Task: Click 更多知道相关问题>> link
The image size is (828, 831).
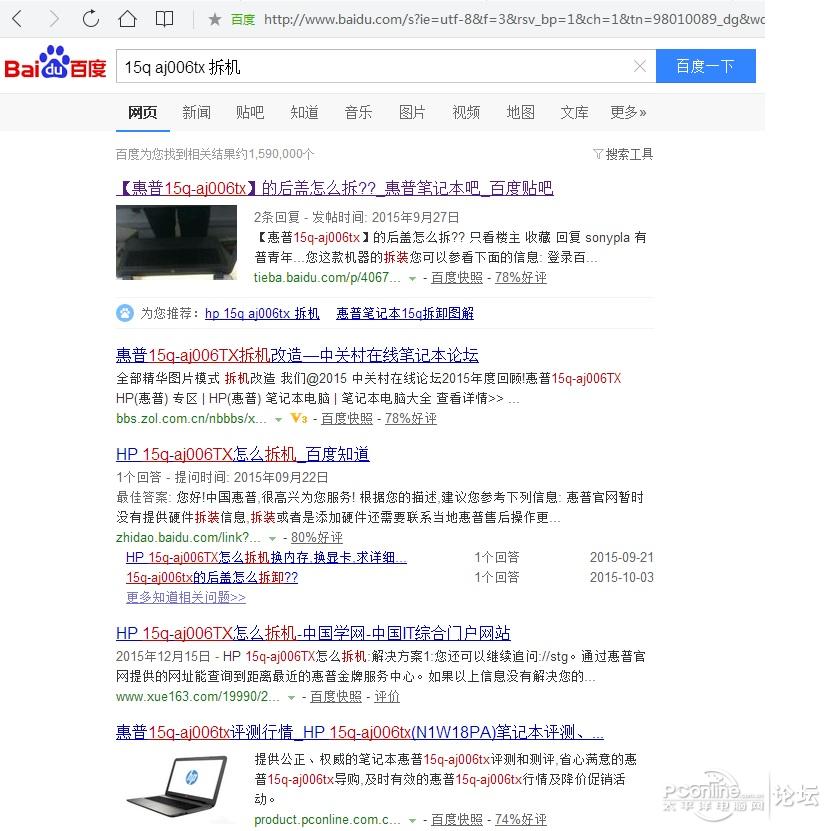Action: (186, 598)
